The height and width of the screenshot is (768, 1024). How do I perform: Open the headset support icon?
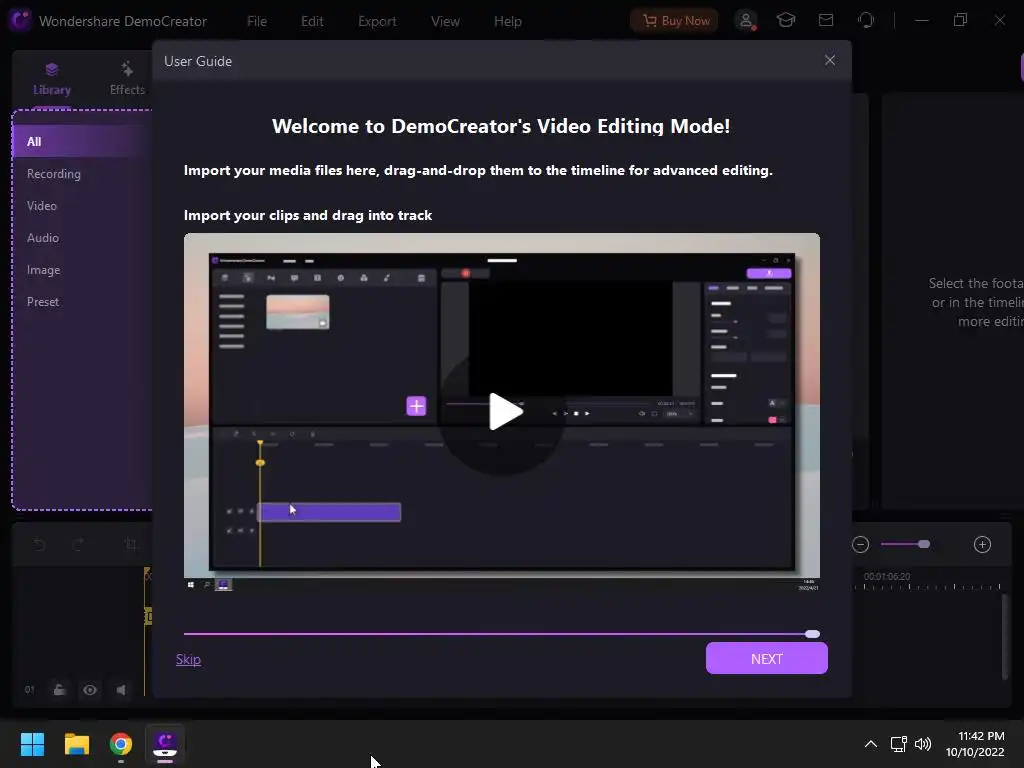click(x=866, y=20)
